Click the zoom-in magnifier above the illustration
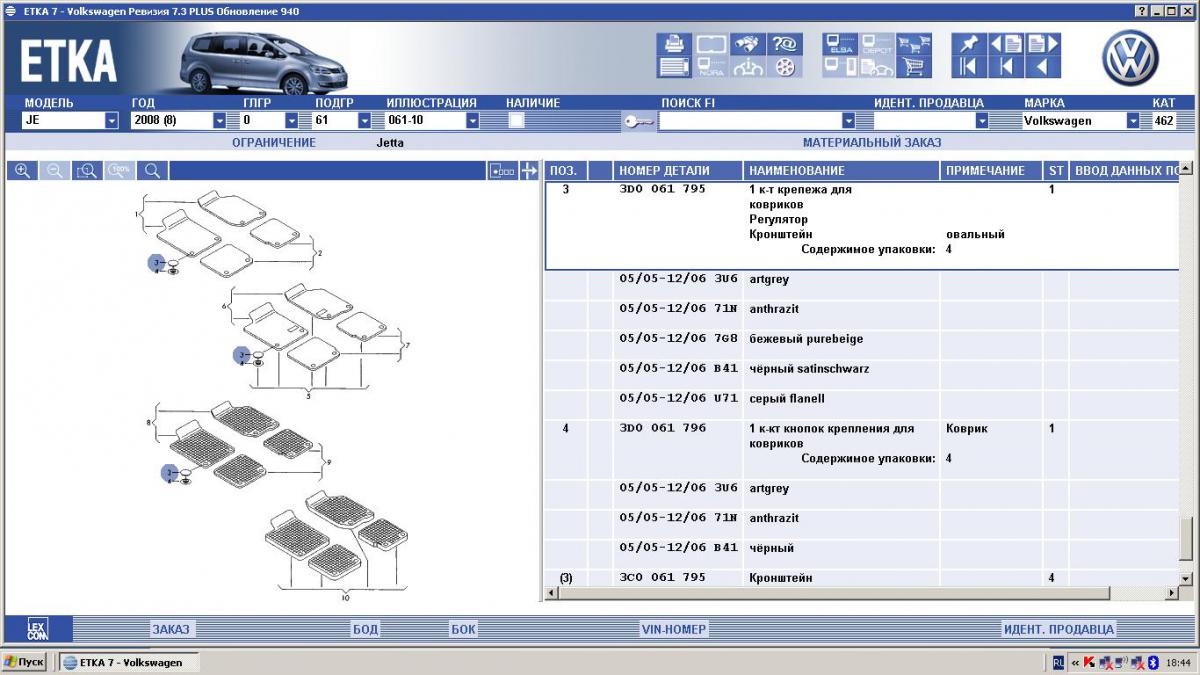This screenshot has width=1200, height=675. click(x=22, y=171)
